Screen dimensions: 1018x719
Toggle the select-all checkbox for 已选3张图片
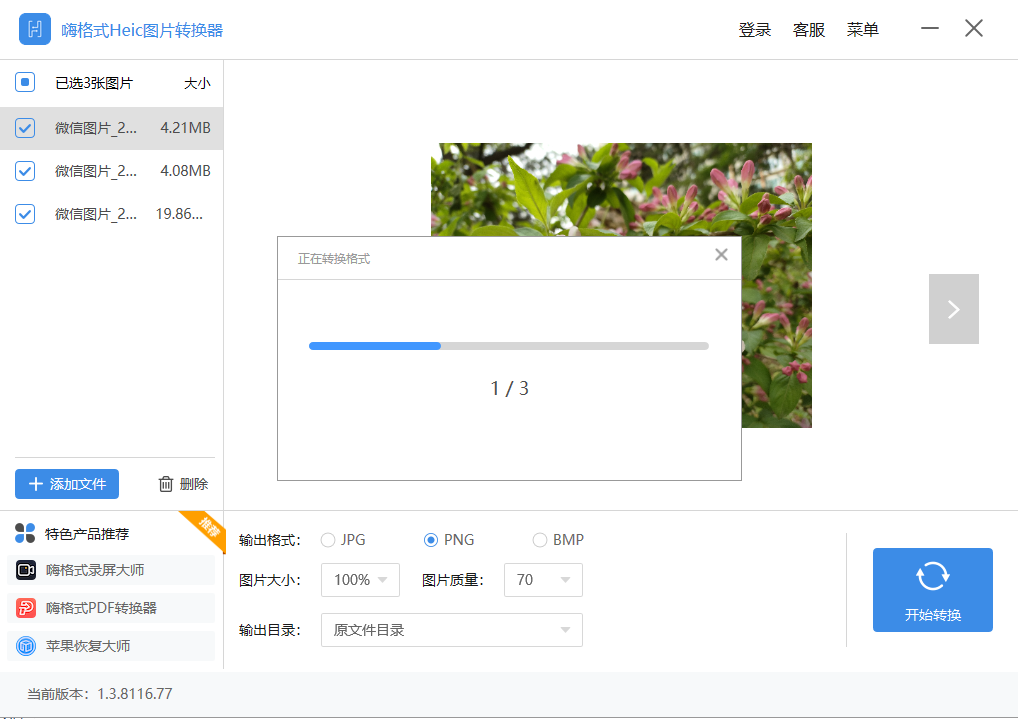pyautogui.click(x=24, y=83)
